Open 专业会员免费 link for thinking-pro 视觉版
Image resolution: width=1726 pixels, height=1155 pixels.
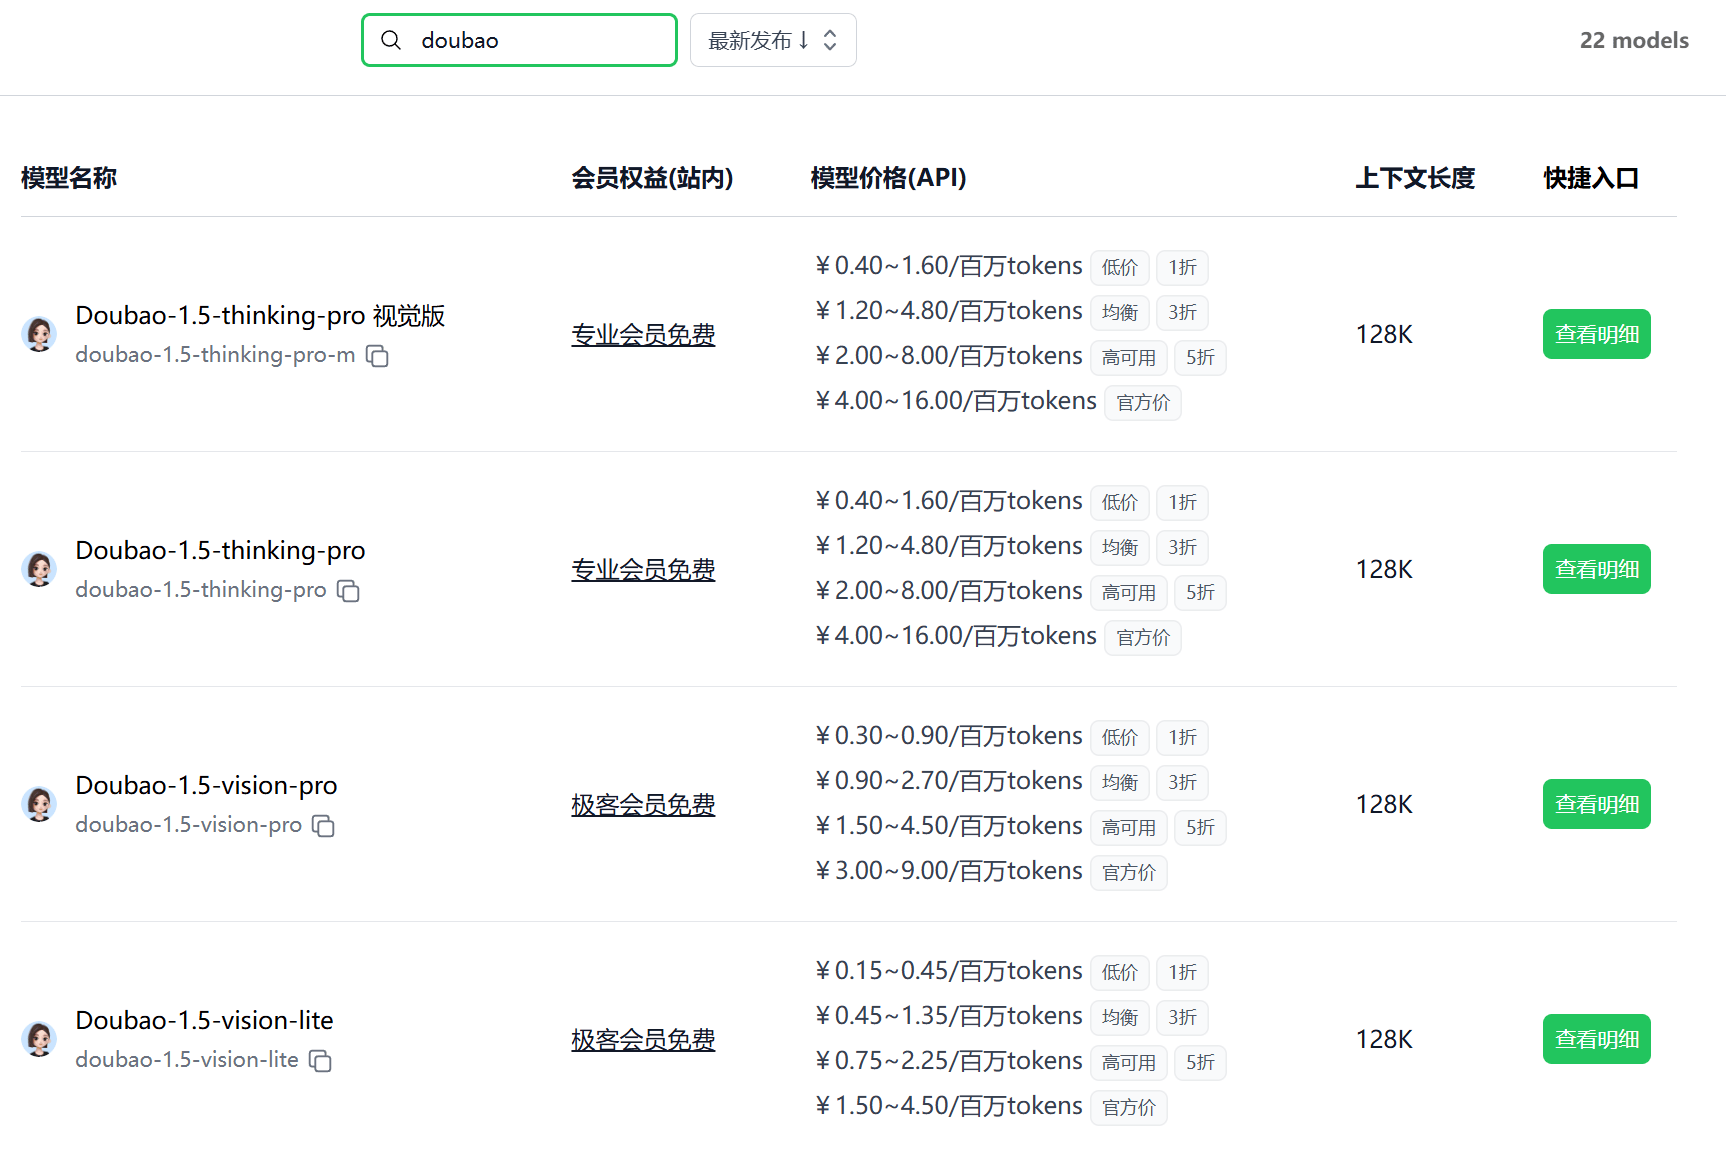(643, 335)
